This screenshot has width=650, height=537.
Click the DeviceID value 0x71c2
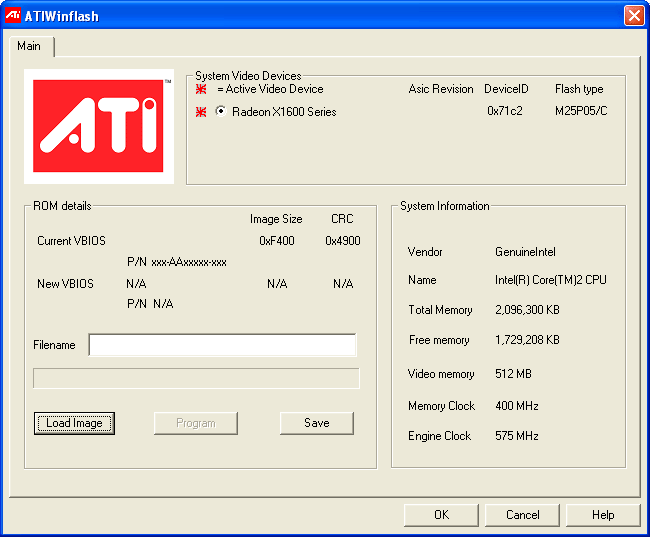click(505, 111)
